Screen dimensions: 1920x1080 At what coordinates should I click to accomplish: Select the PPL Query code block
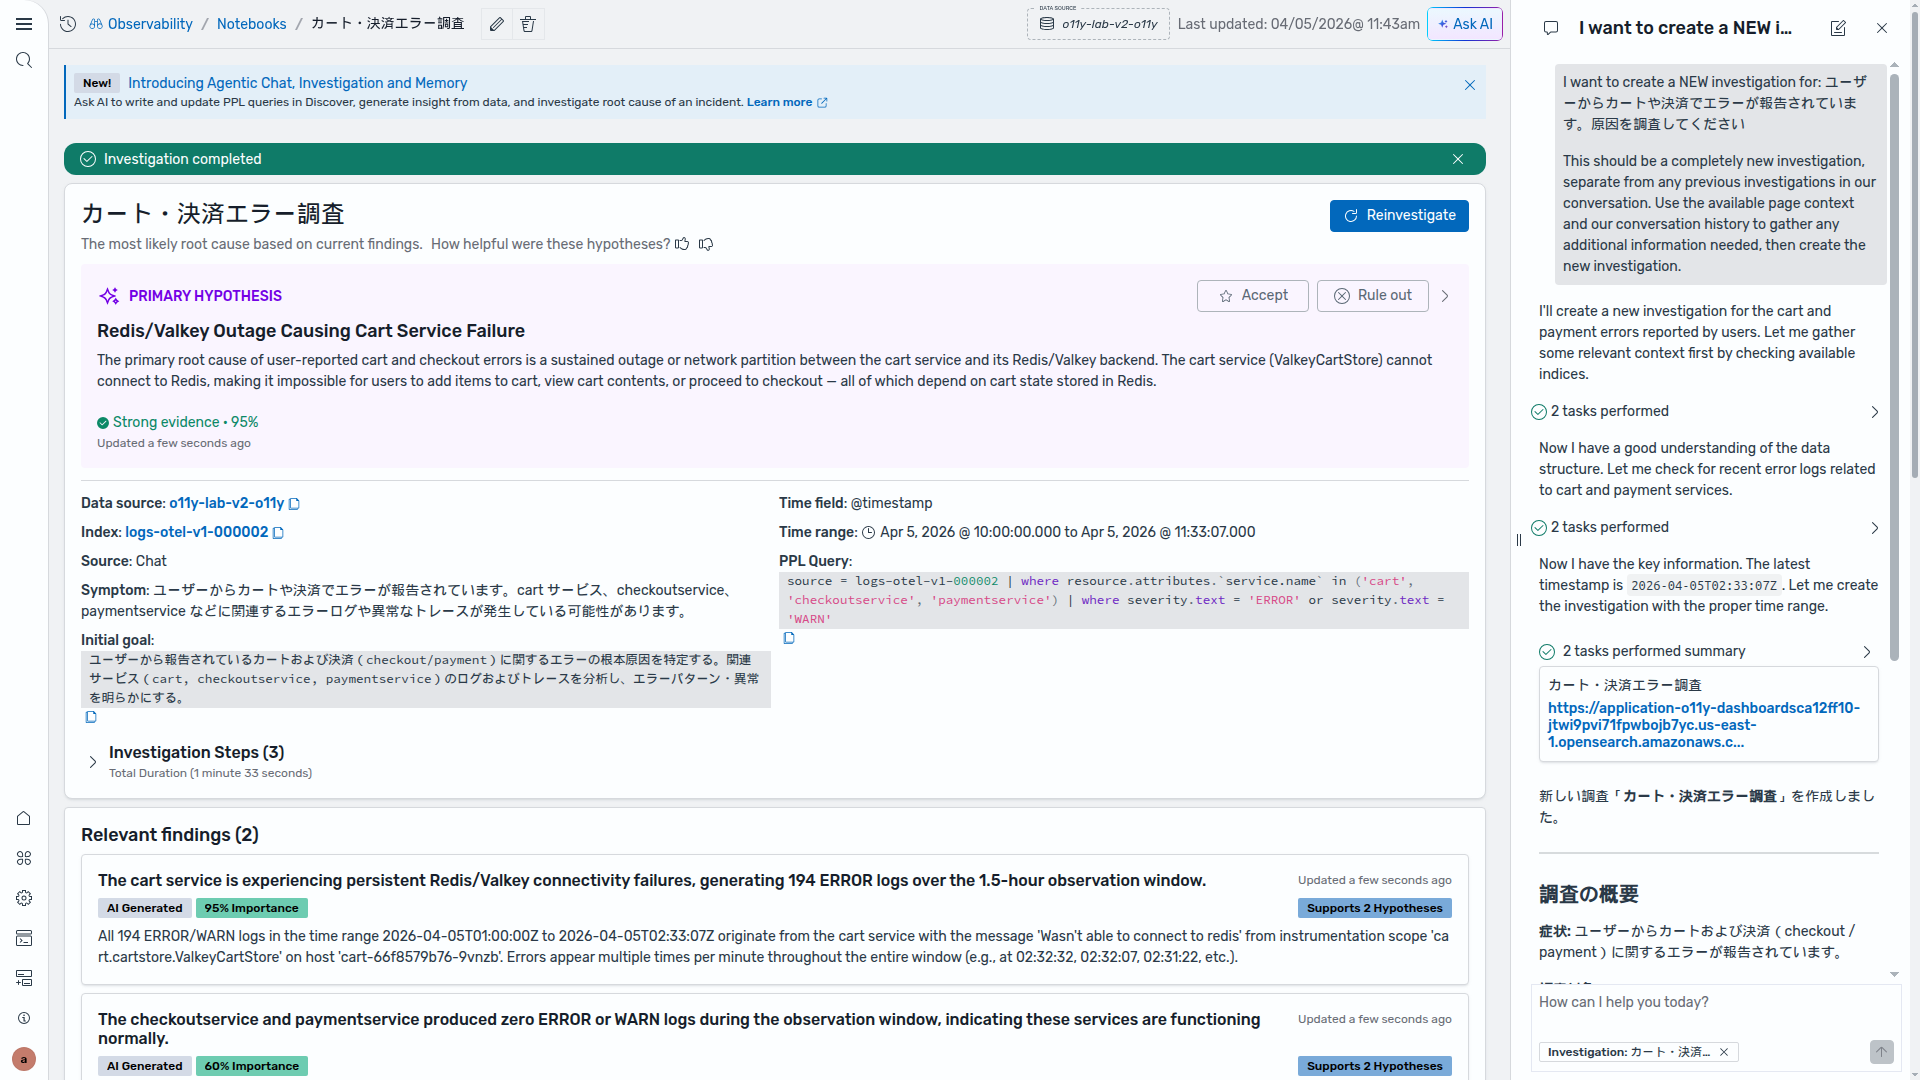click(x=1123, y=600)
